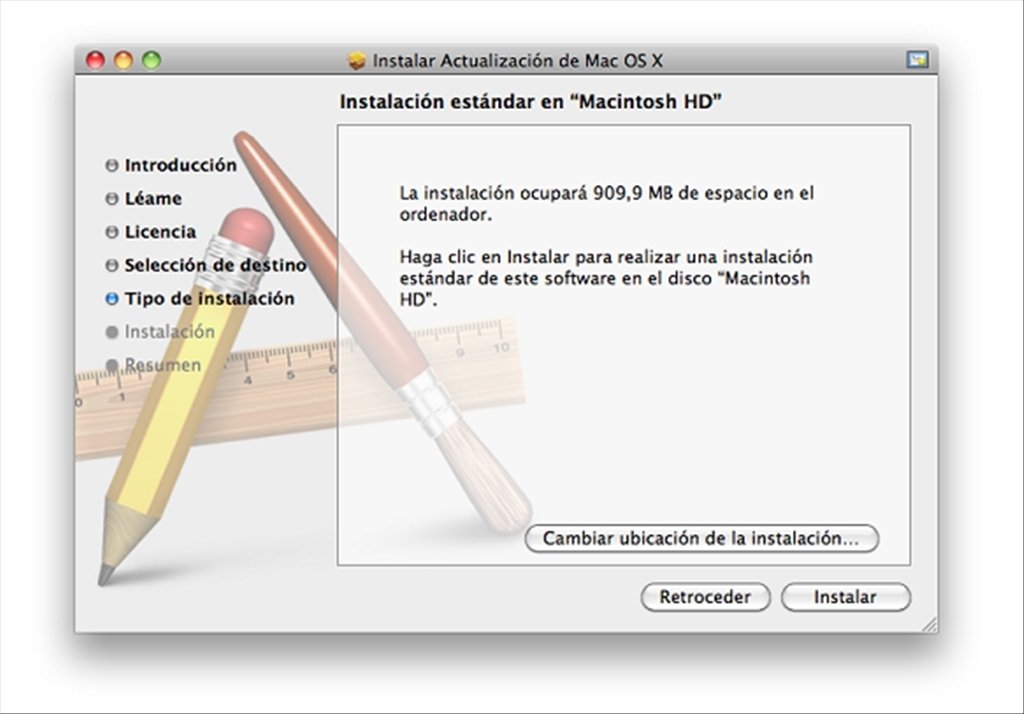Select the Selección de destino step

pyautogui.click(x=215, y=265)
